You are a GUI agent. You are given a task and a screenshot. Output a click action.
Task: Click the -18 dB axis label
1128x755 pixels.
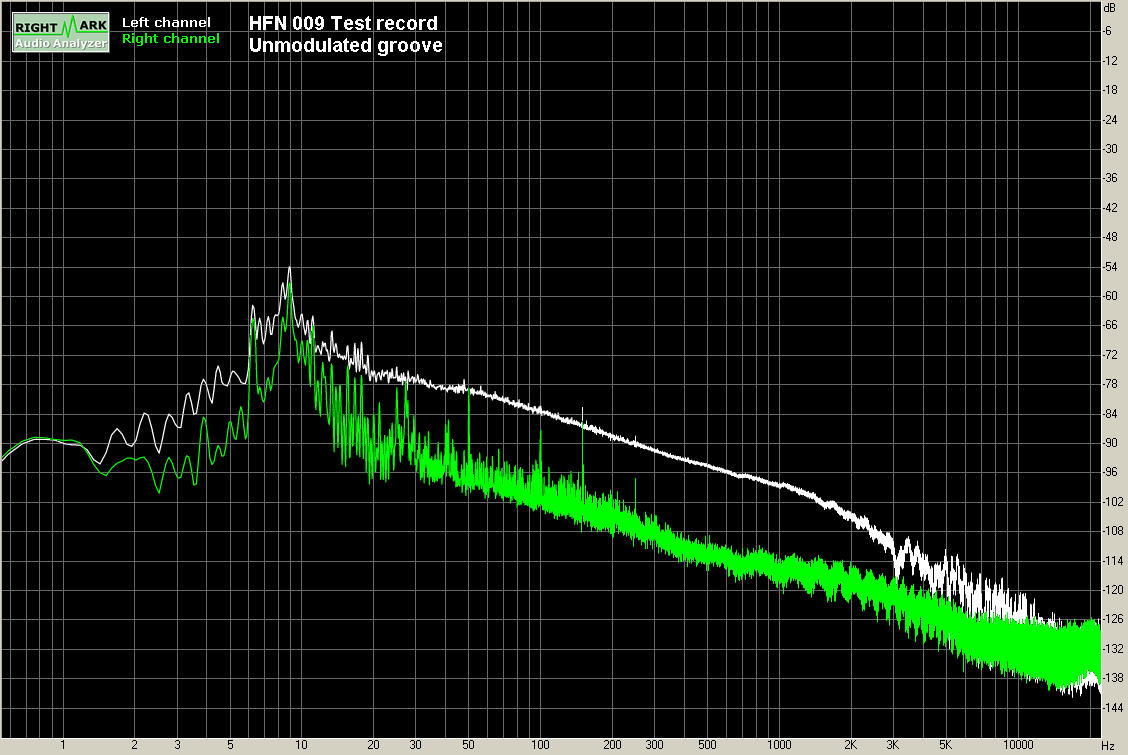coord(1110,90)
